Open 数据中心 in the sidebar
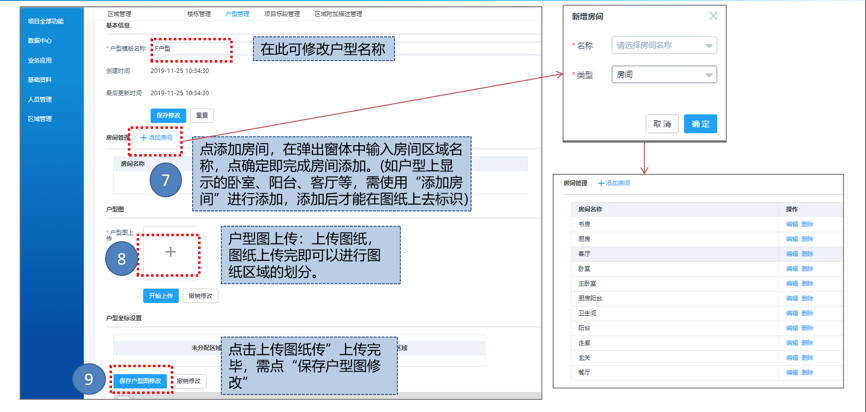Screen dimensions: 866x412 pyautogui.click(x=40, y=40)
